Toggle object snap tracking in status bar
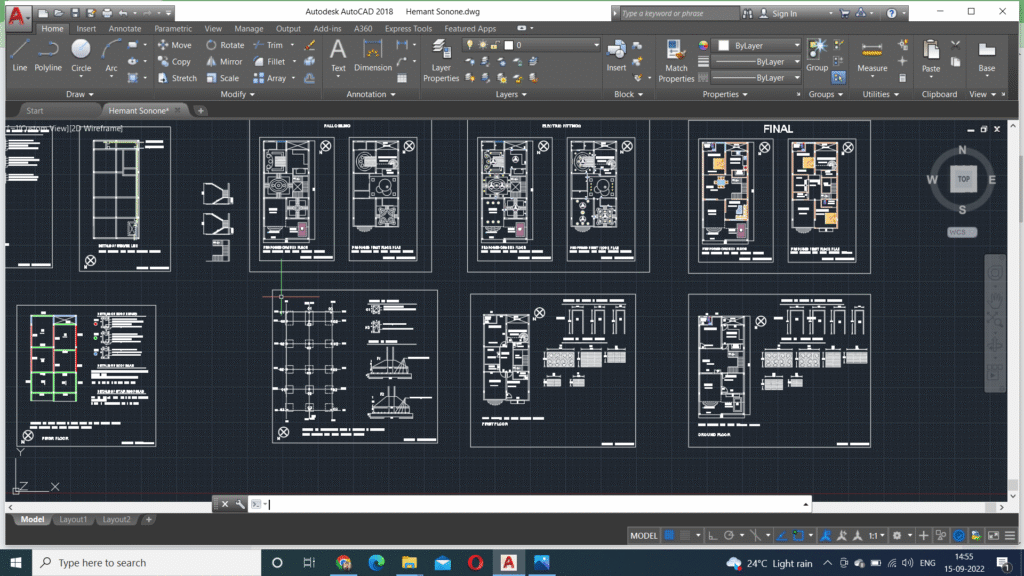The image size is (1024, 576). [782, 536]
